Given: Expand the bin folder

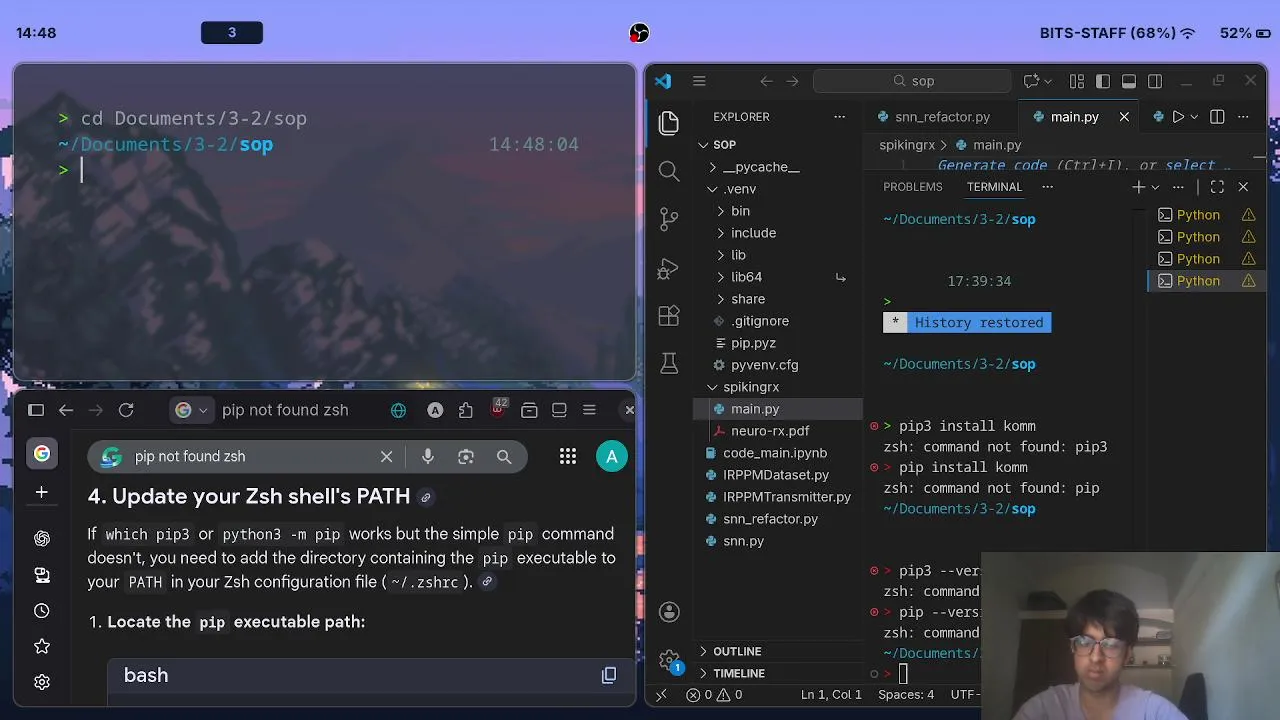Looking at the screenshot, I should (739, 211).
